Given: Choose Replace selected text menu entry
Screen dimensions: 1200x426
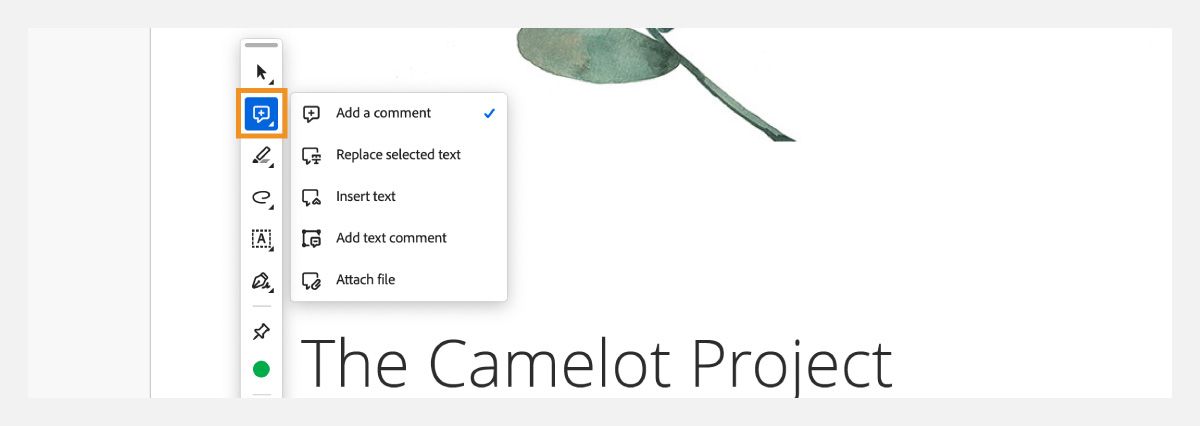Looking at the screenshot, I should (398, 155).
